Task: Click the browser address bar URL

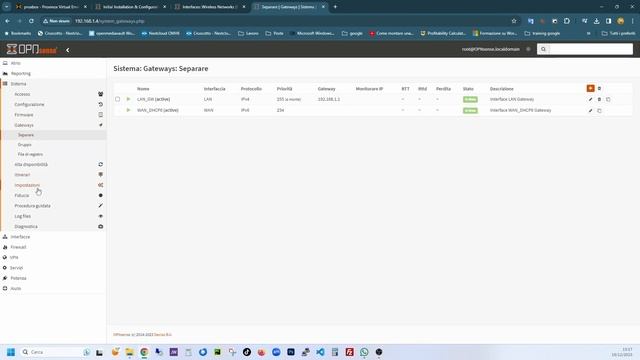Action: (x=109, y=21)
